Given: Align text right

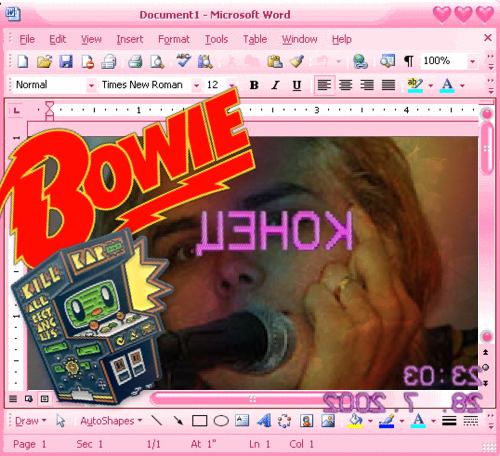Looking at the screenshot, I should [x=367, y=85].
